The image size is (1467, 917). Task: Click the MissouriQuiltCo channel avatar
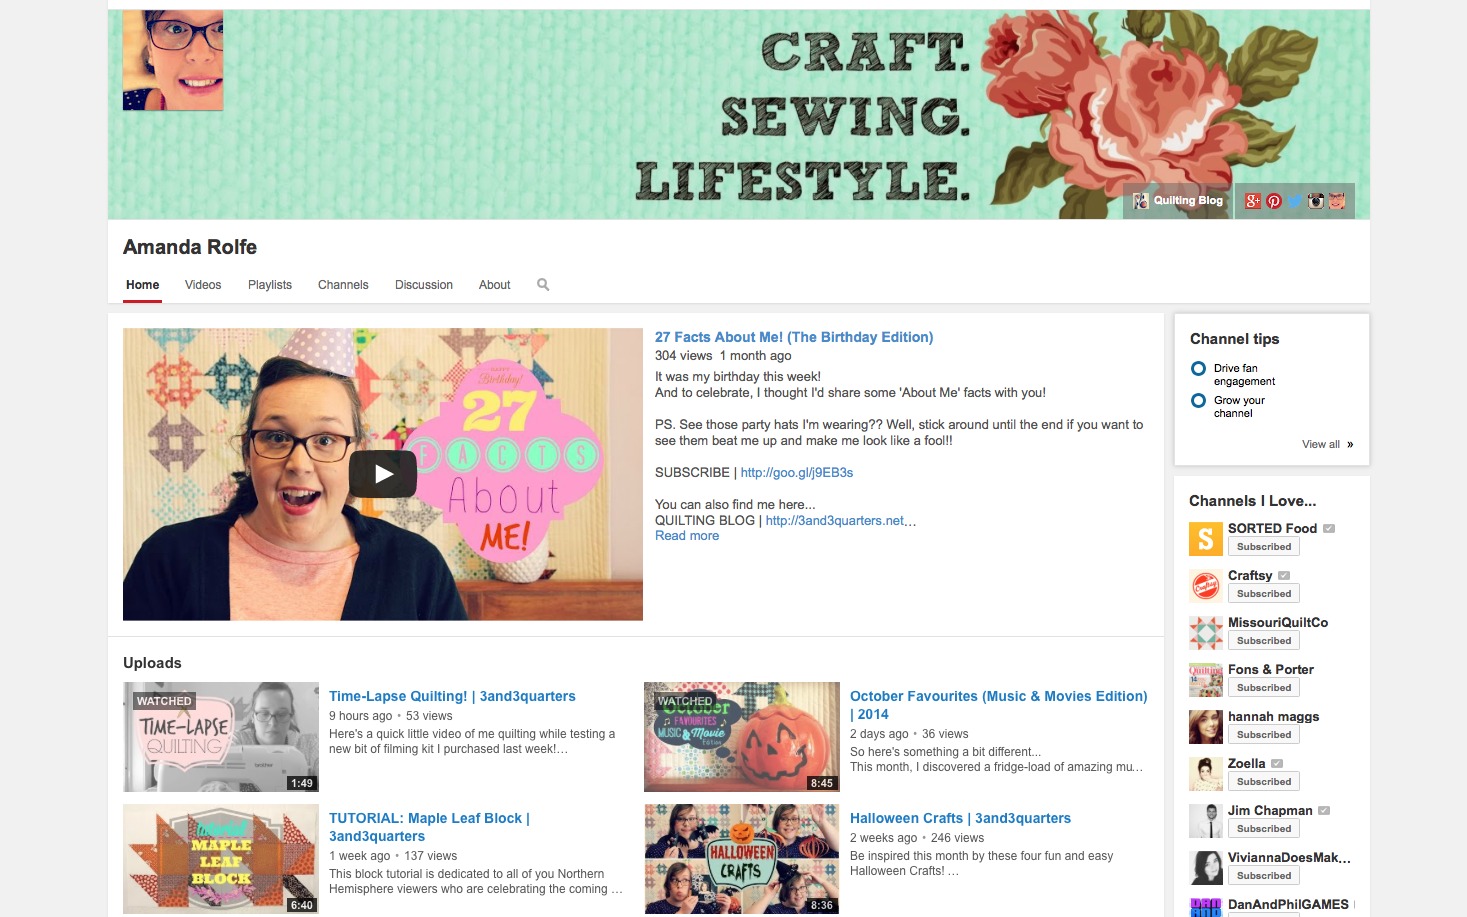click(x=1205, y=633)
